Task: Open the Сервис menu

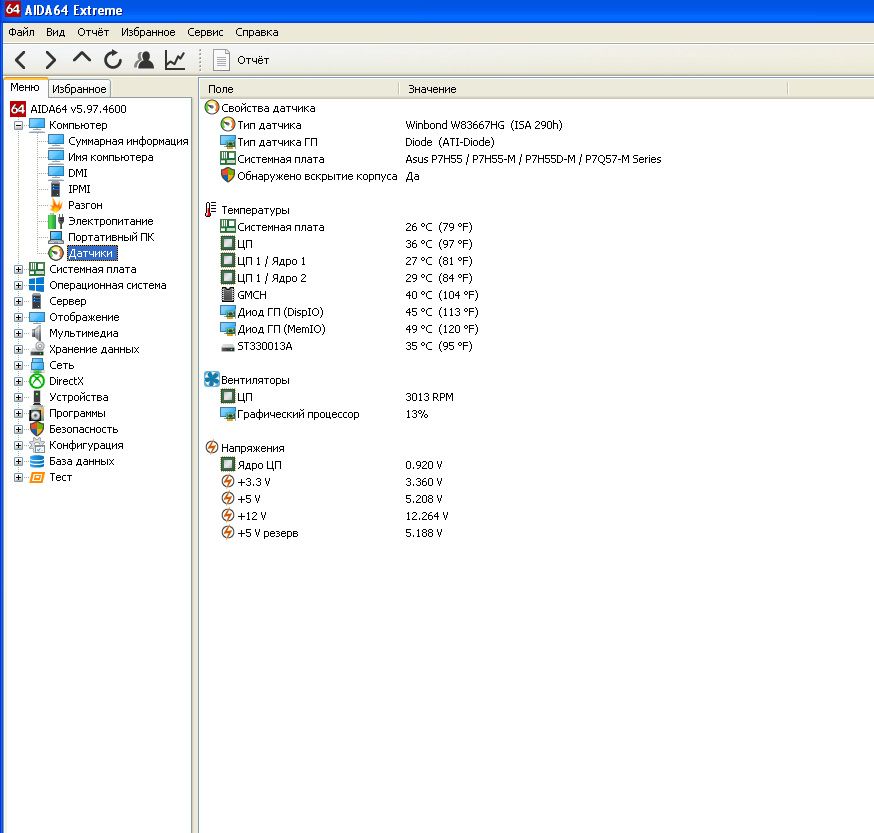Action: [205, 32]
